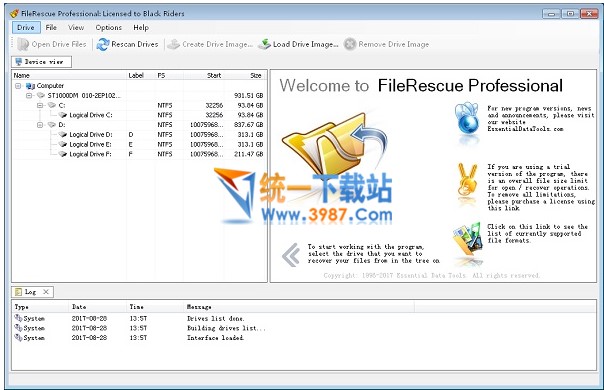Switch to the Device view tab
The image size is (604, 390).
pos(42,62)
